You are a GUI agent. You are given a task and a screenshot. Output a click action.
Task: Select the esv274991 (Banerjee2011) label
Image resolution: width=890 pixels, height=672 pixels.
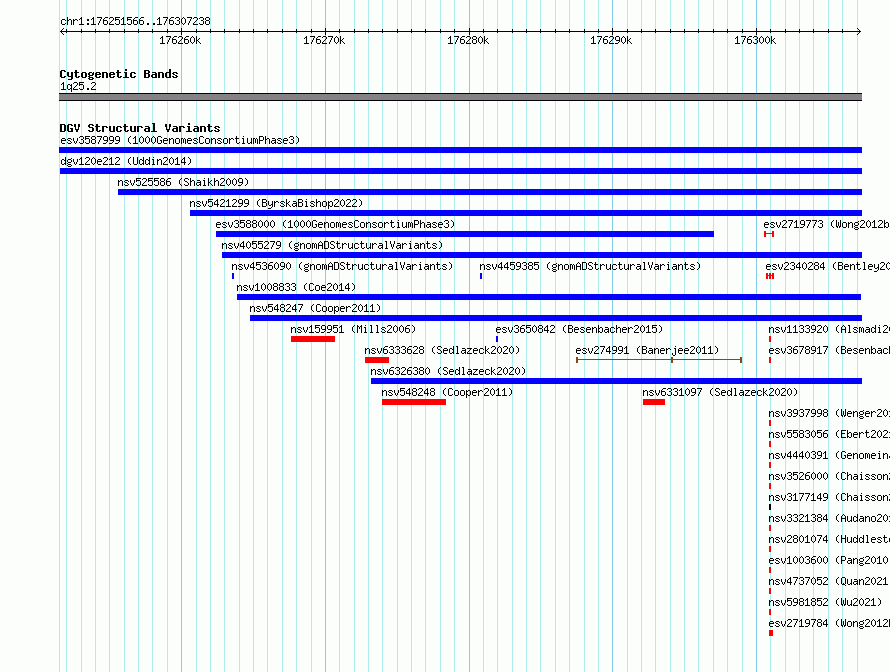tap(647, 350)
